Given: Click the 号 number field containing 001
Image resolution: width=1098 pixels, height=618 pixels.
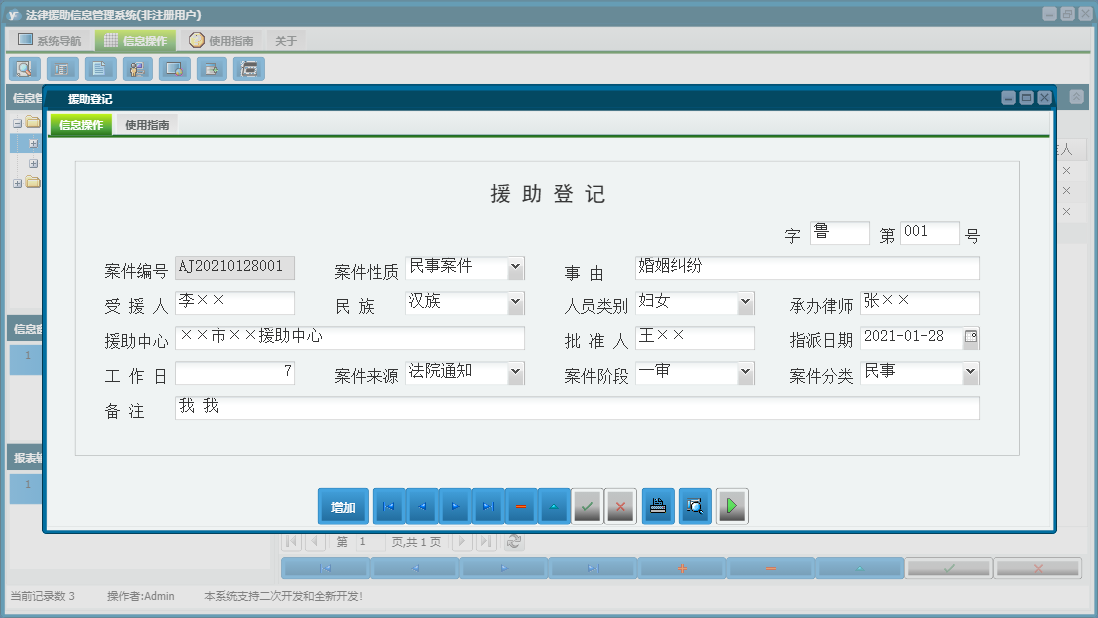Looking at the screenshot, I should [x=929, y=232].
